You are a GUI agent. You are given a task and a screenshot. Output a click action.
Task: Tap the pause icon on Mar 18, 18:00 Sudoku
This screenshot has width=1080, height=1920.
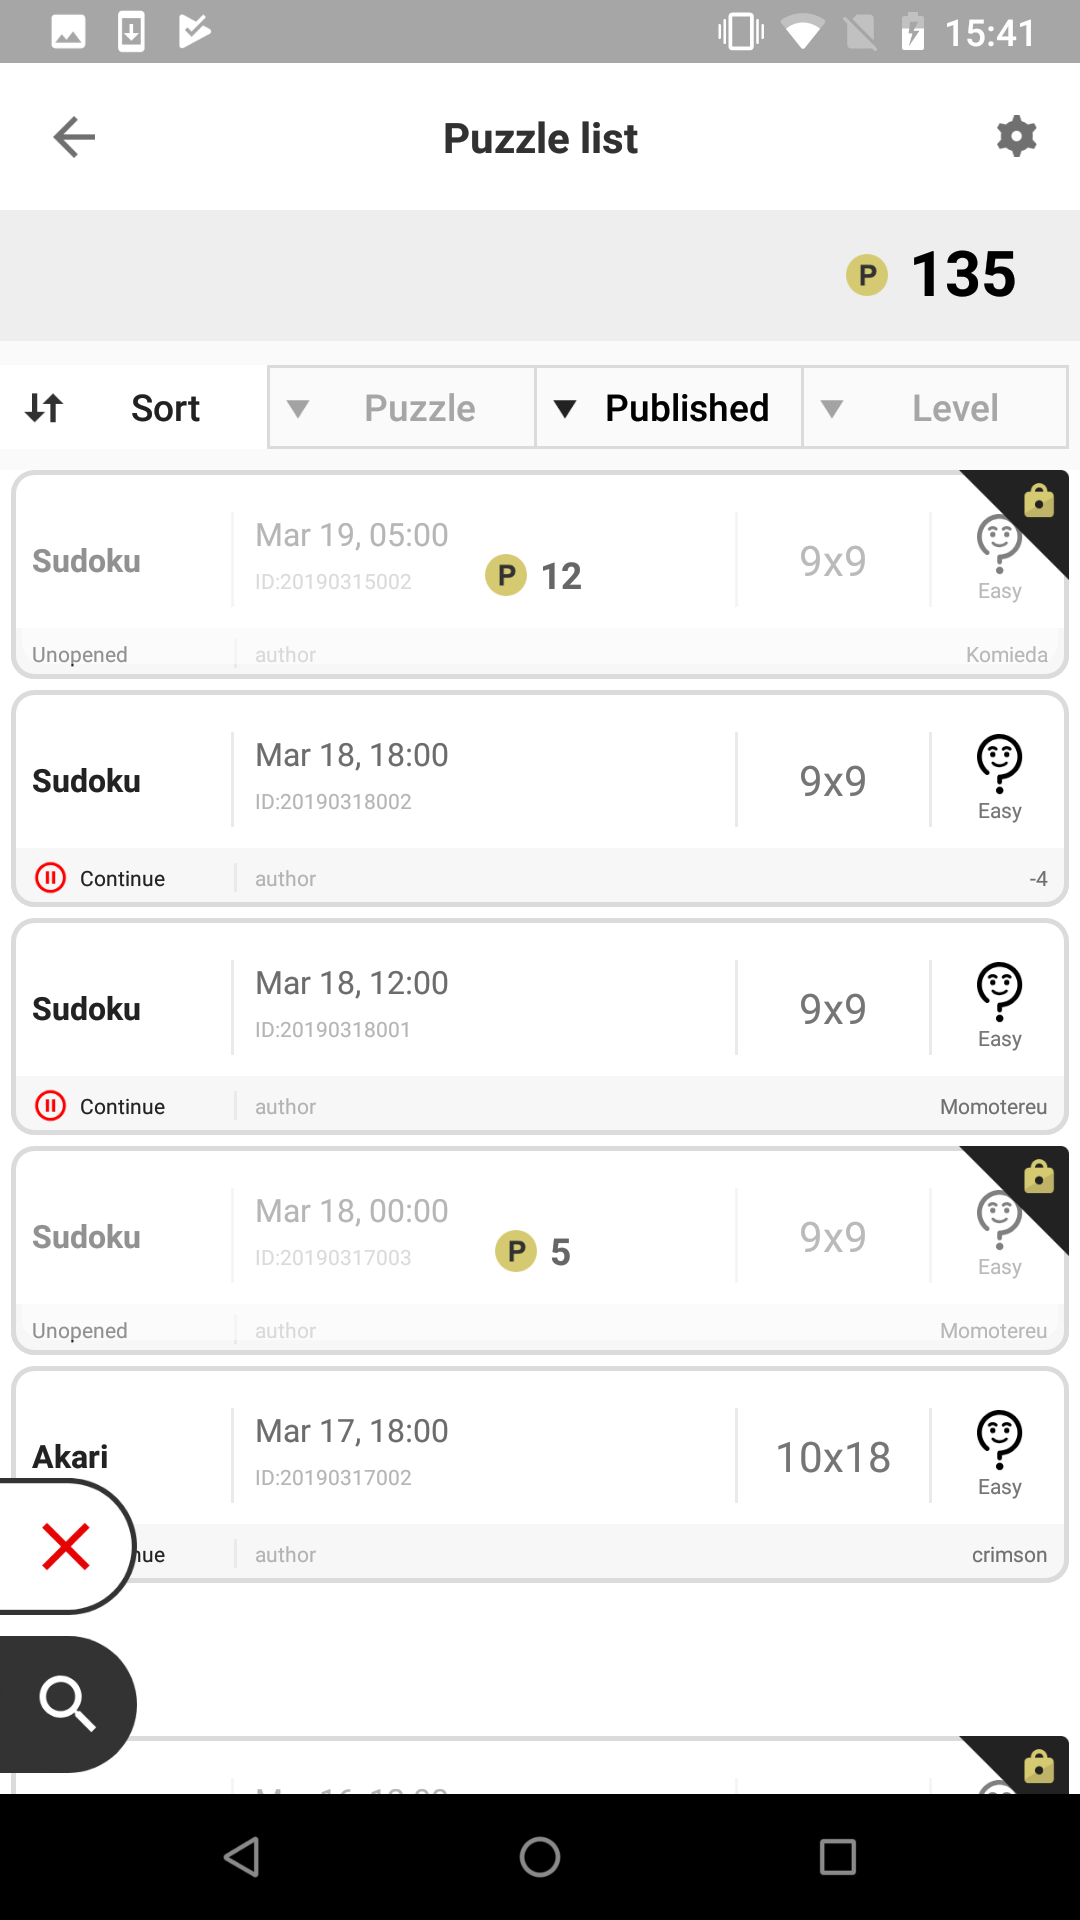click(50, 878)
